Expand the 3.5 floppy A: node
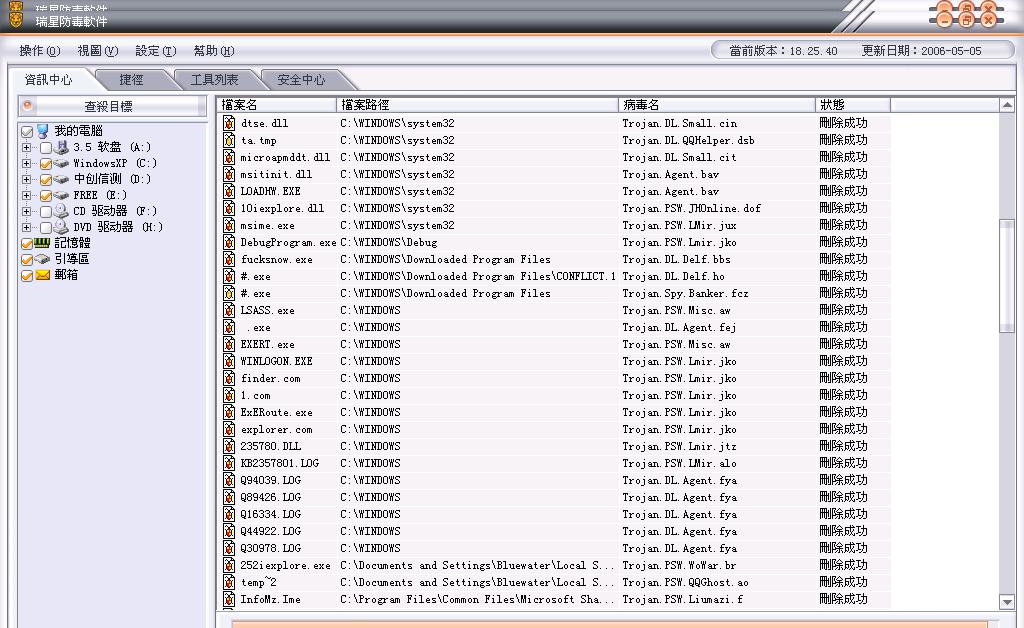This screenshot has height=628, width=1024. coord(26,148)
